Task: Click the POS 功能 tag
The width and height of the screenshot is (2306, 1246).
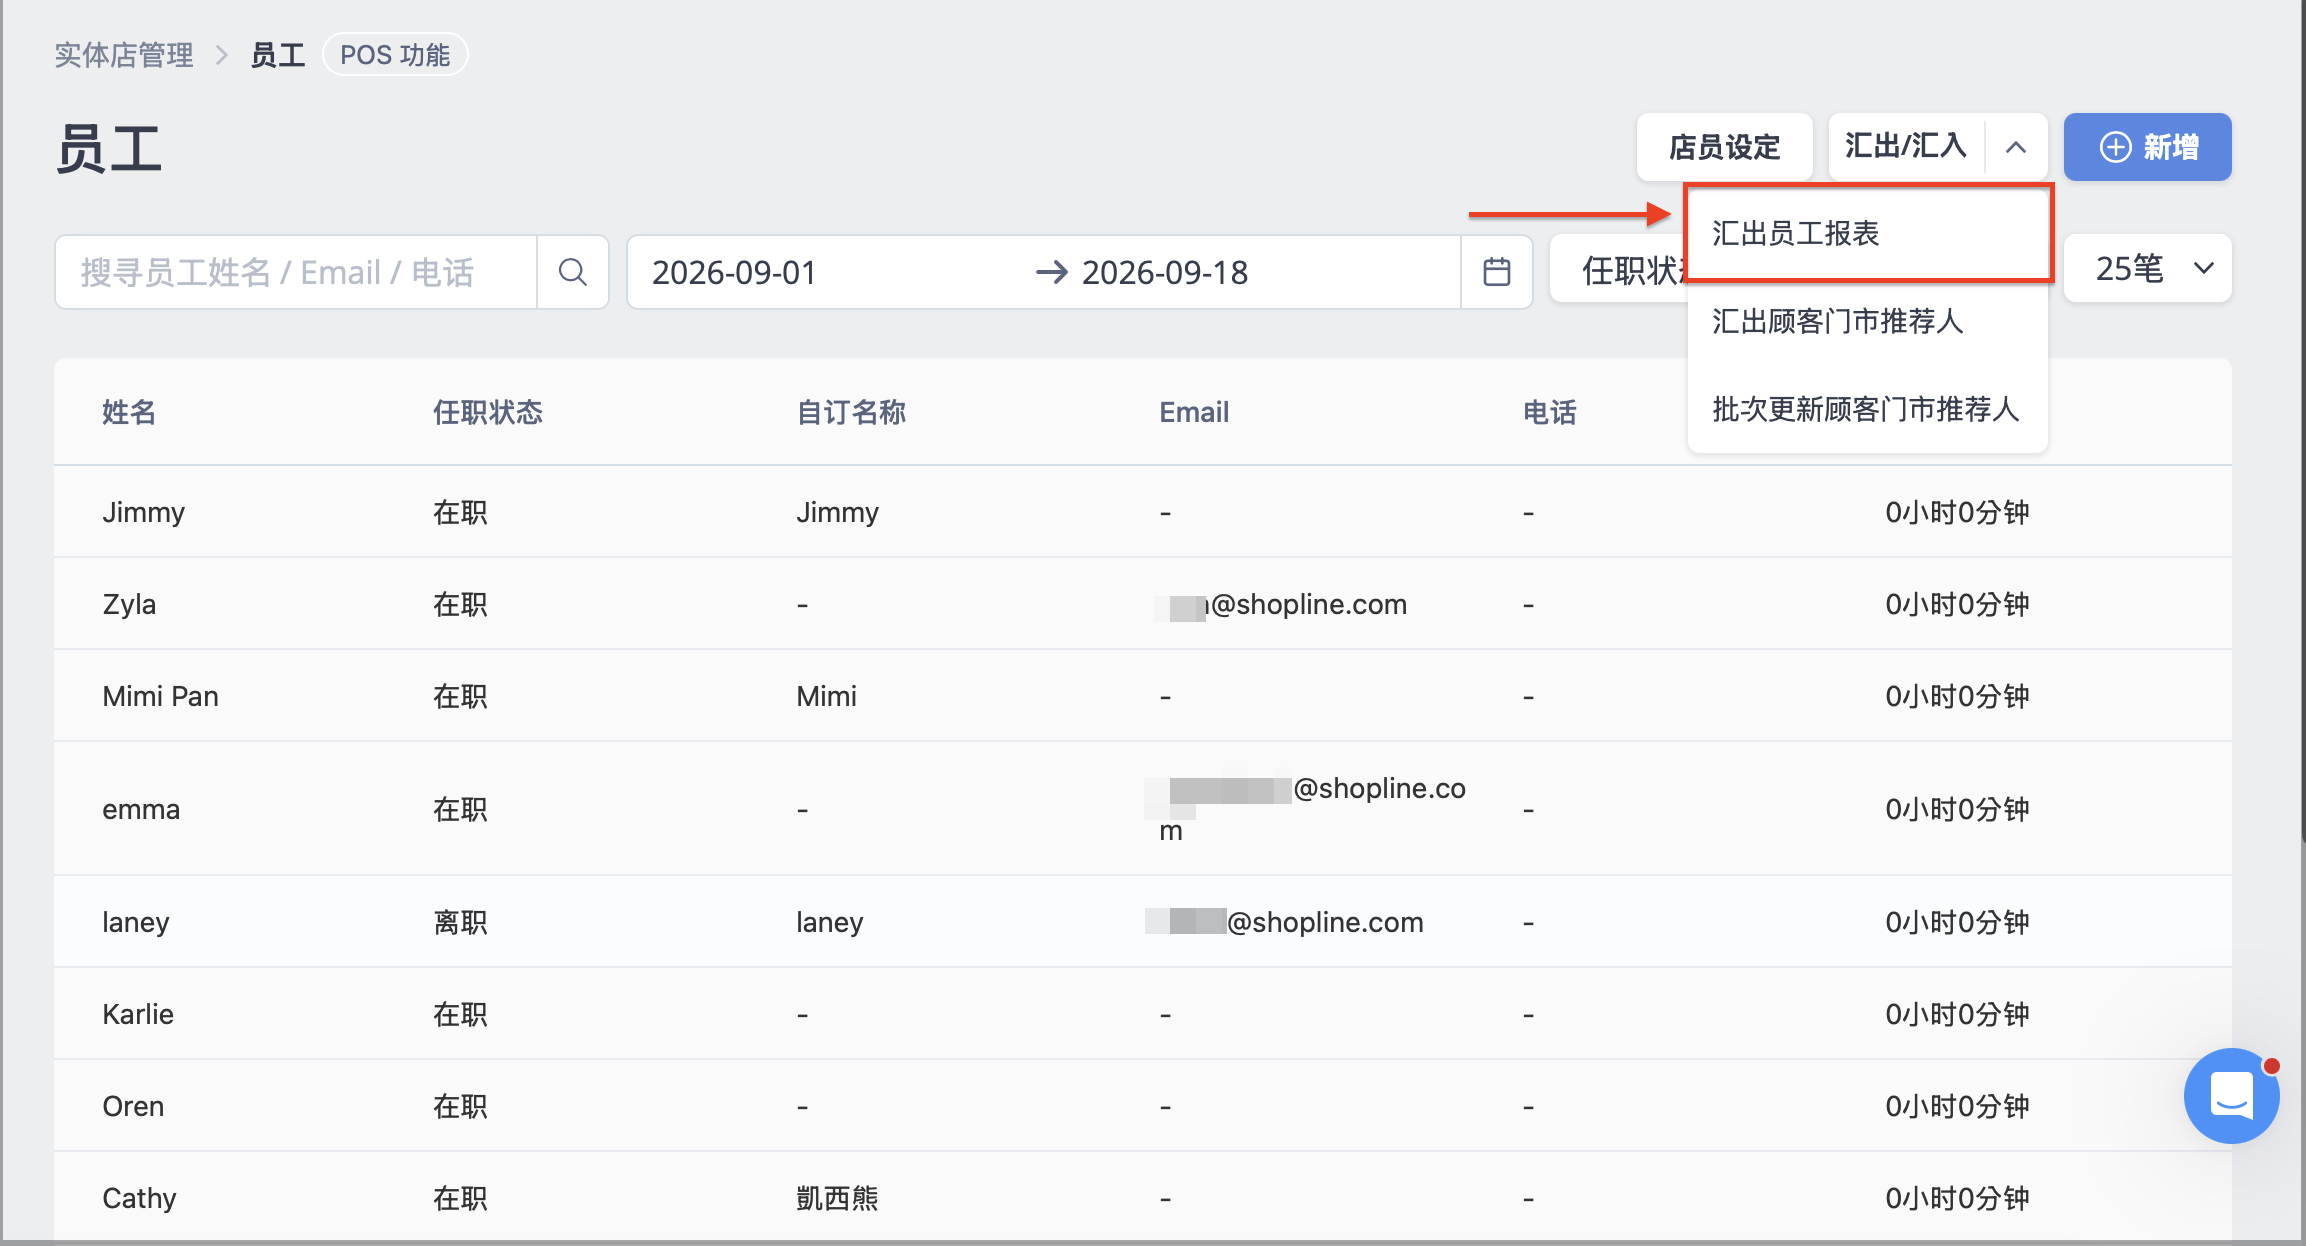Action: 395,55
